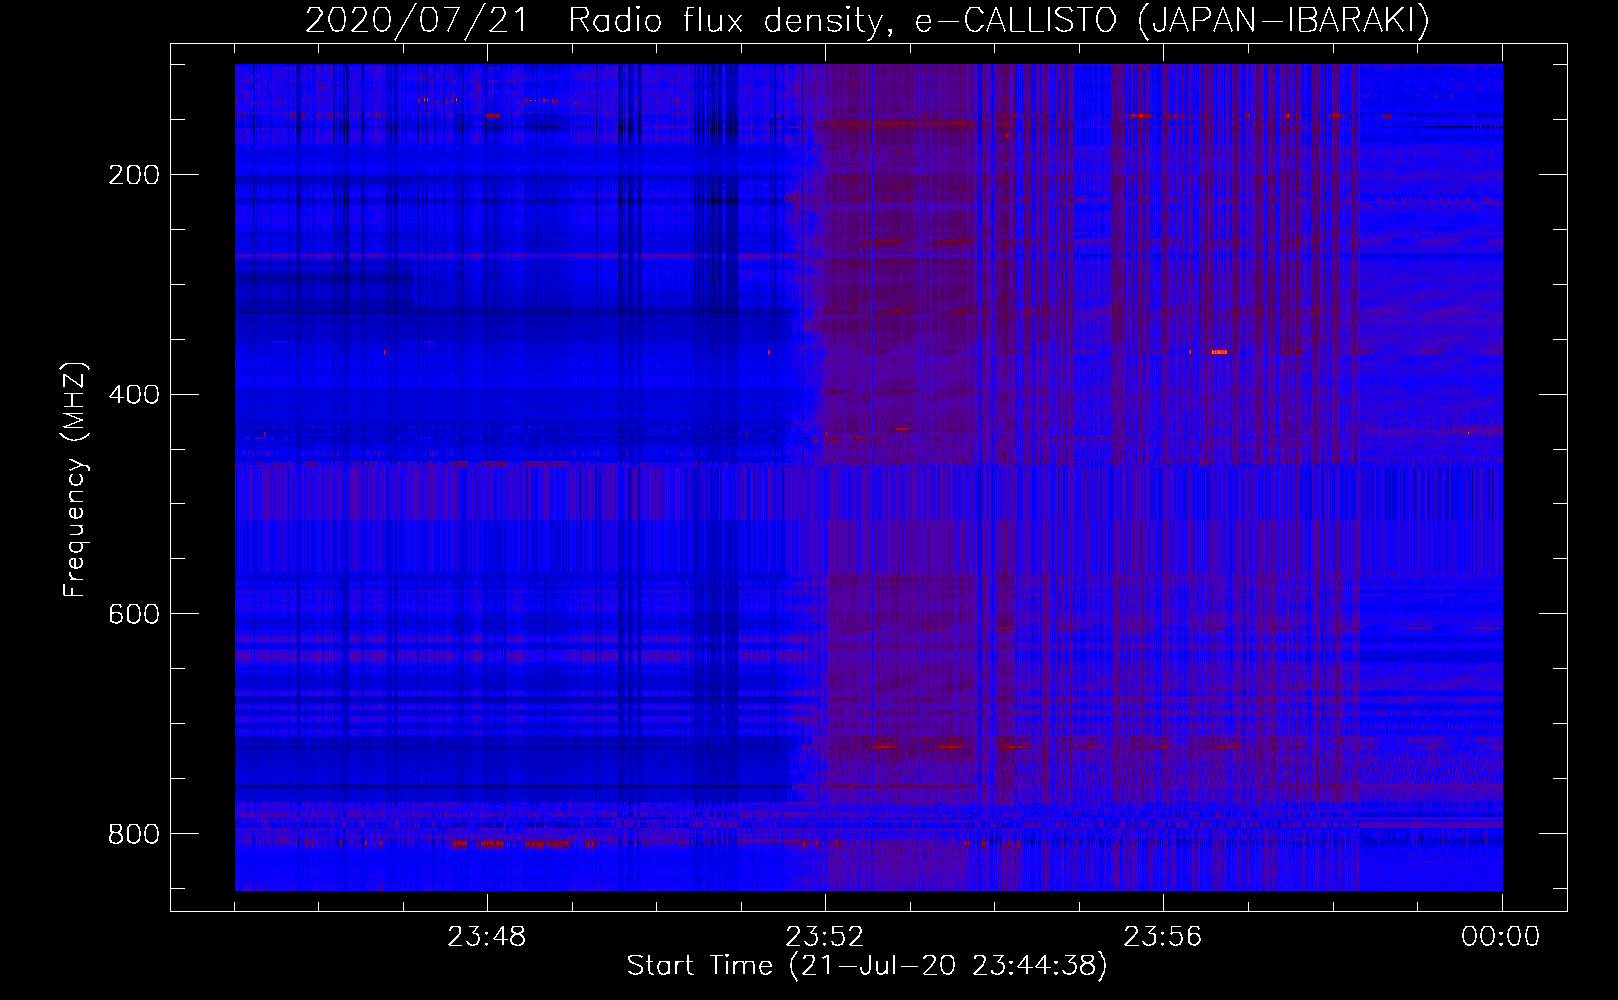Click the 'Start Time (21-Jul-20 23:44:38)' x-axis label
Image resolution: width=1618 pixels, height=1000 pixels.
[x=867, y=966]
